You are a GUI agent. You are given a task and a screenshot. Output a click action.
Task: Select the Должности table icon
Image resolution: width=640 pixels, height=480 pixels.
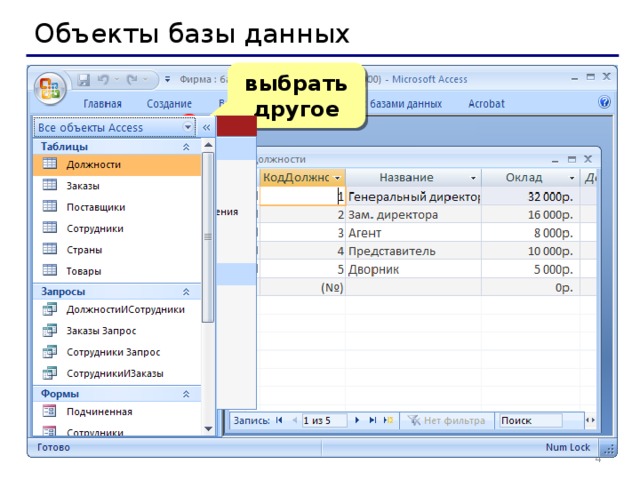click(x=50, y=164)
